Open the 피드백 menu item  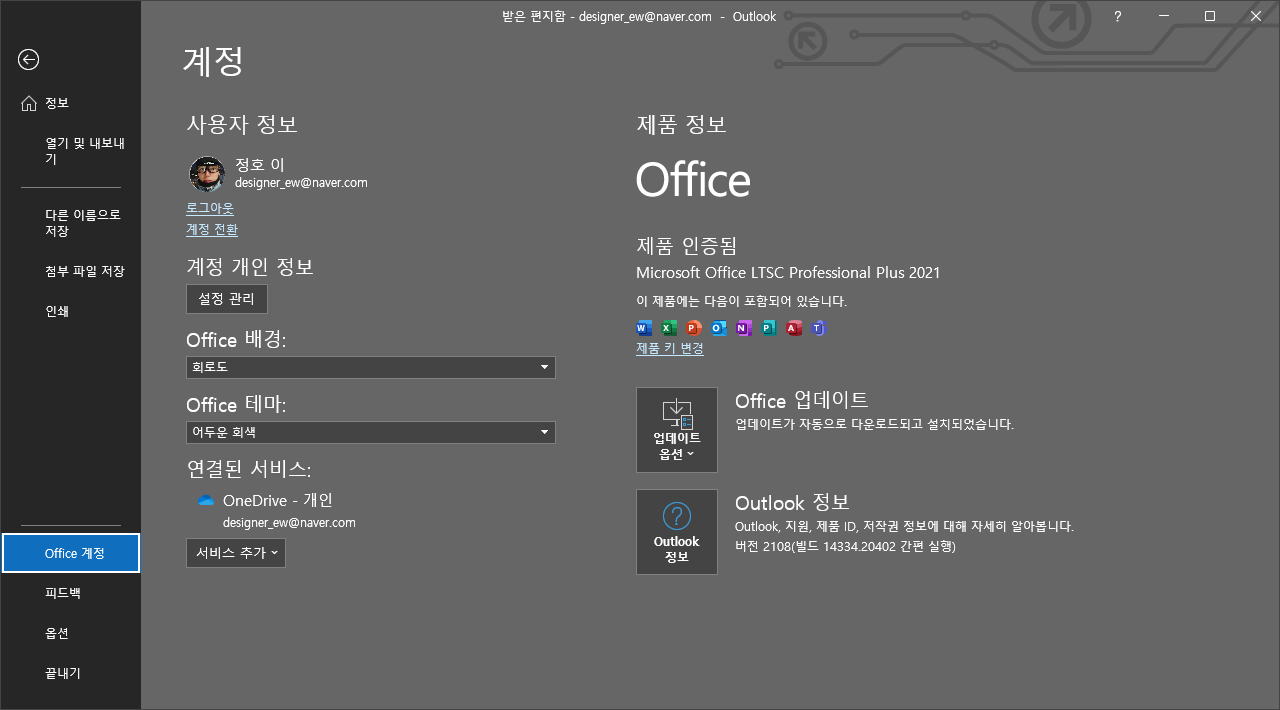click(x=70, y=593)
